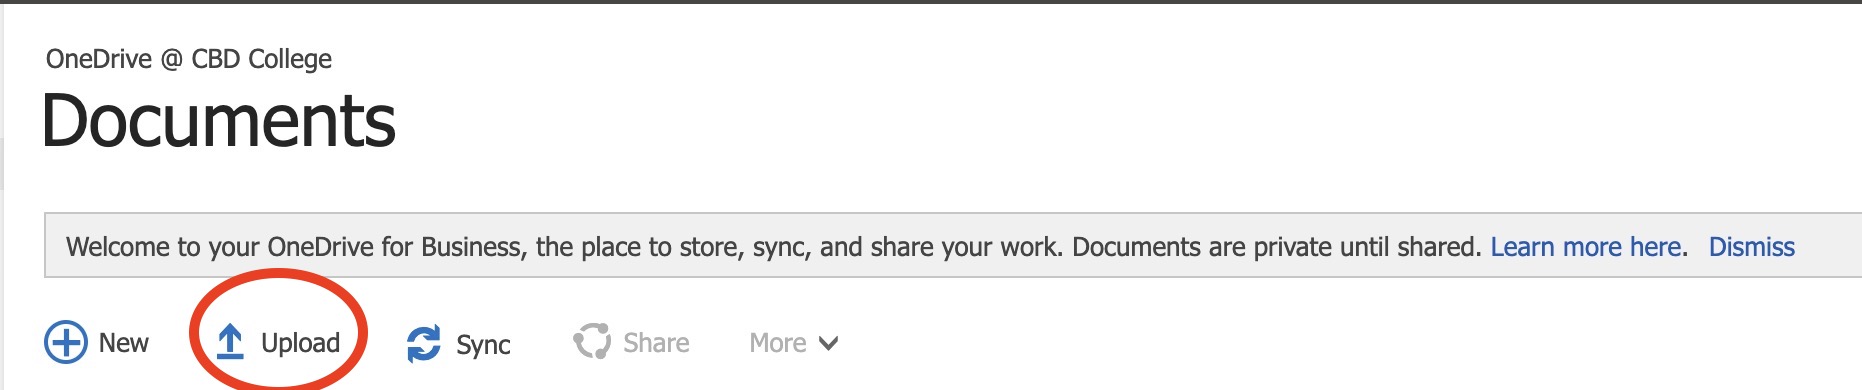Screen dimensions: 1862x390
Task: Select the Share text label
Action: coord(656,343)
